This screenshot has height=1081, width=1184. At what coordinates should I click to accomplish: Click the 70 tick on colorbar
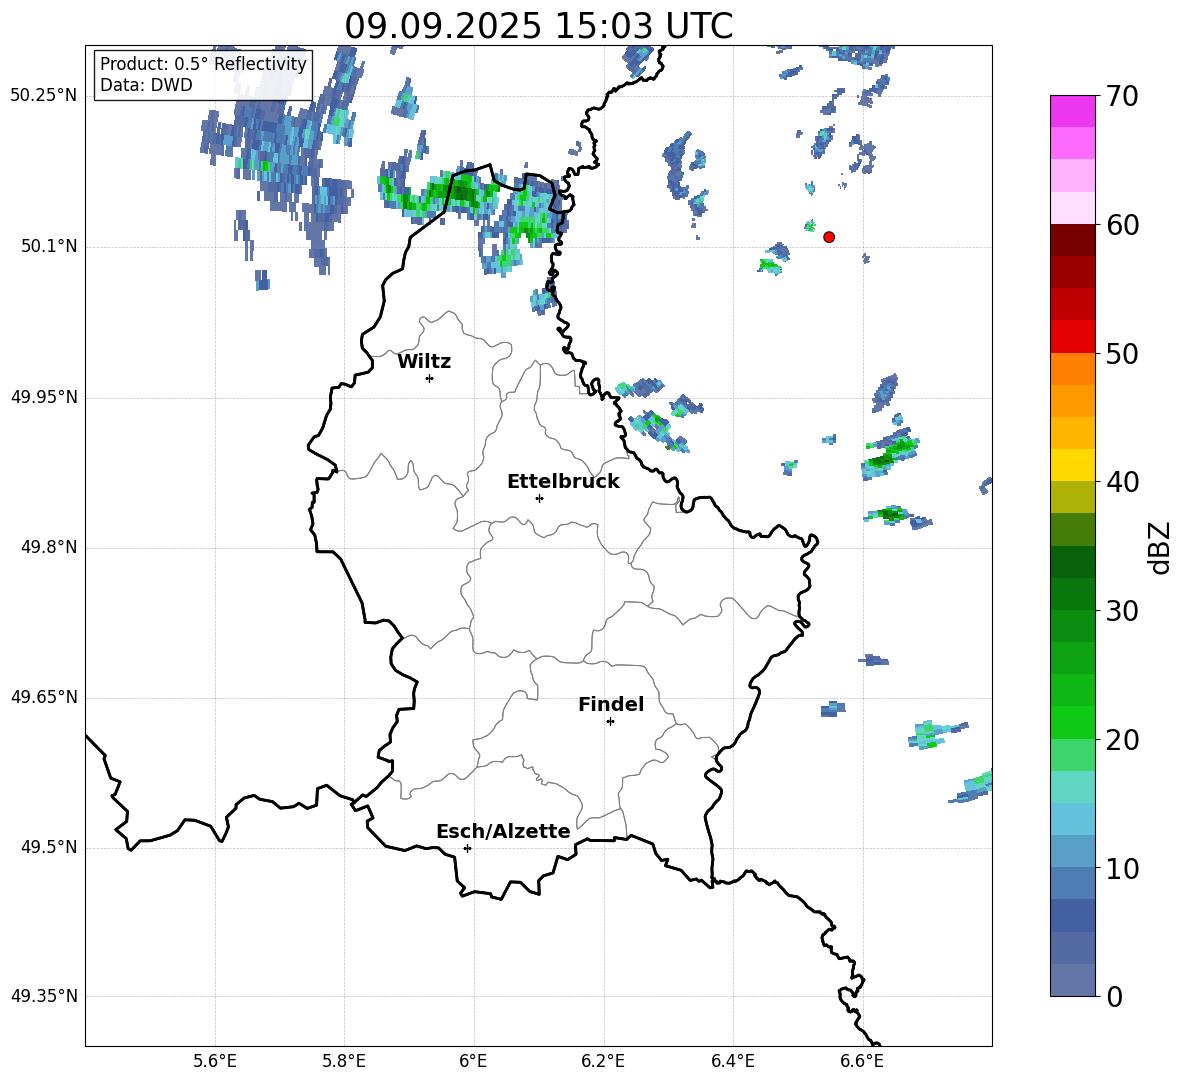coord(1122,97)
